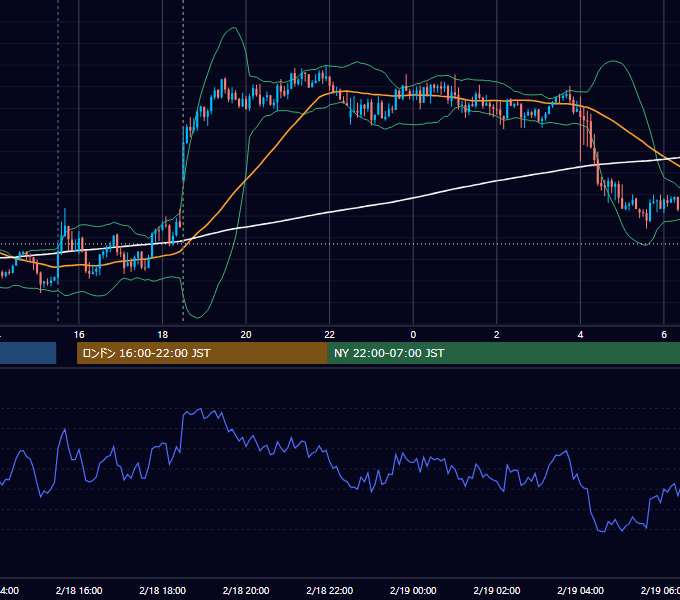Image resolution: width=680 pixels, height=600 pixels.
Task: Click the 2/19 02:00 date label
Action: tap(497, 590)
